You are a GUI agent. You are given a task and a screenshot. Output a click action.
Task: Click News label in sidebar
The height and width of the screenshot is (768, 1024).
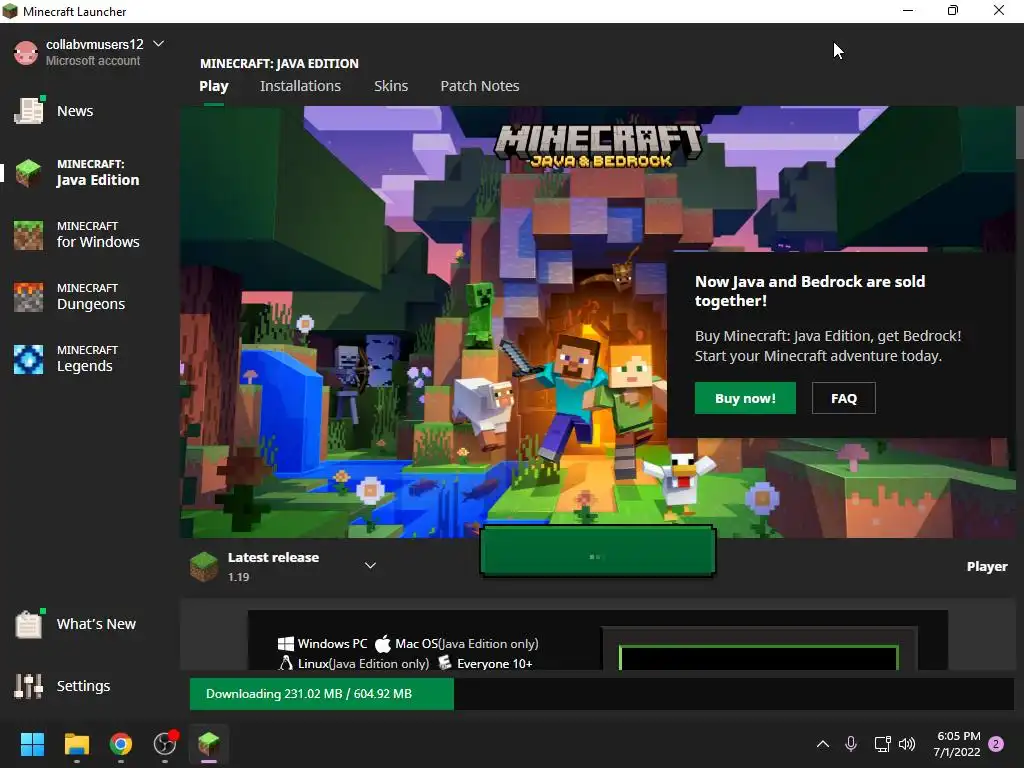click(x=75, y=111)
